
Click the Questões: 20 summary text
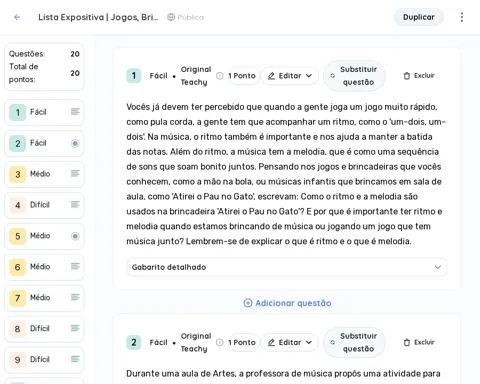tap(44, 54)
